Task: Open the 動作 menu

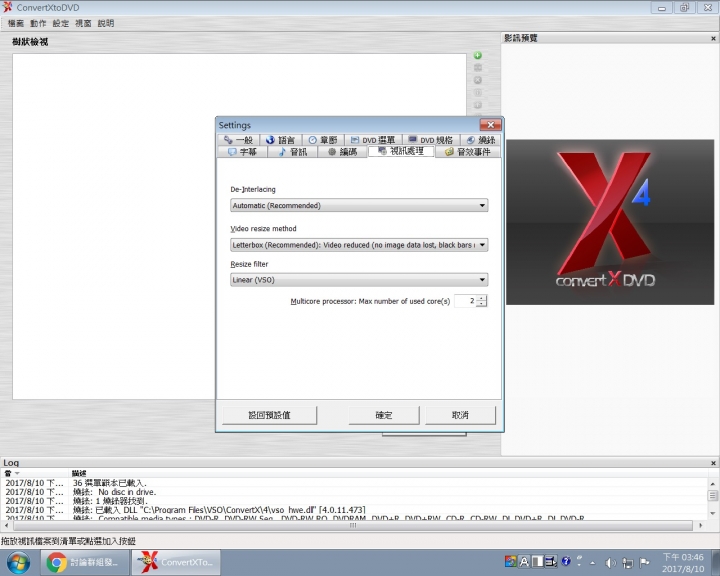Action: [38, 23]
